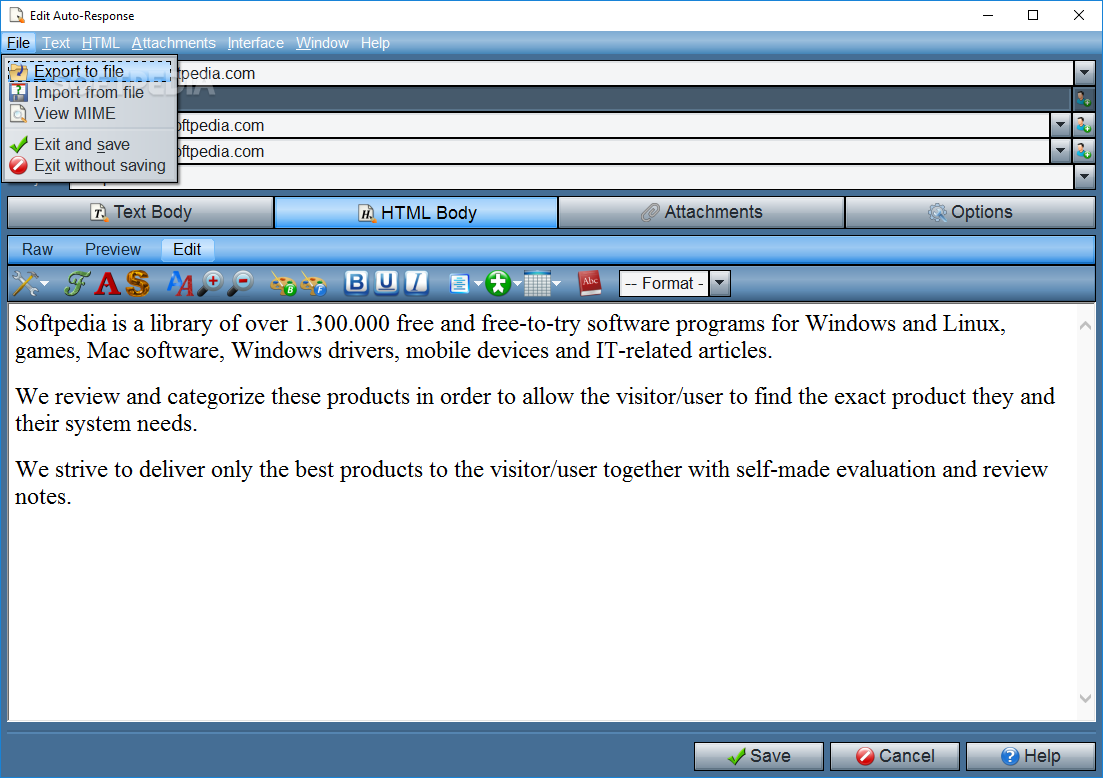Open the insert object dropdown arrow

point(517,284)
